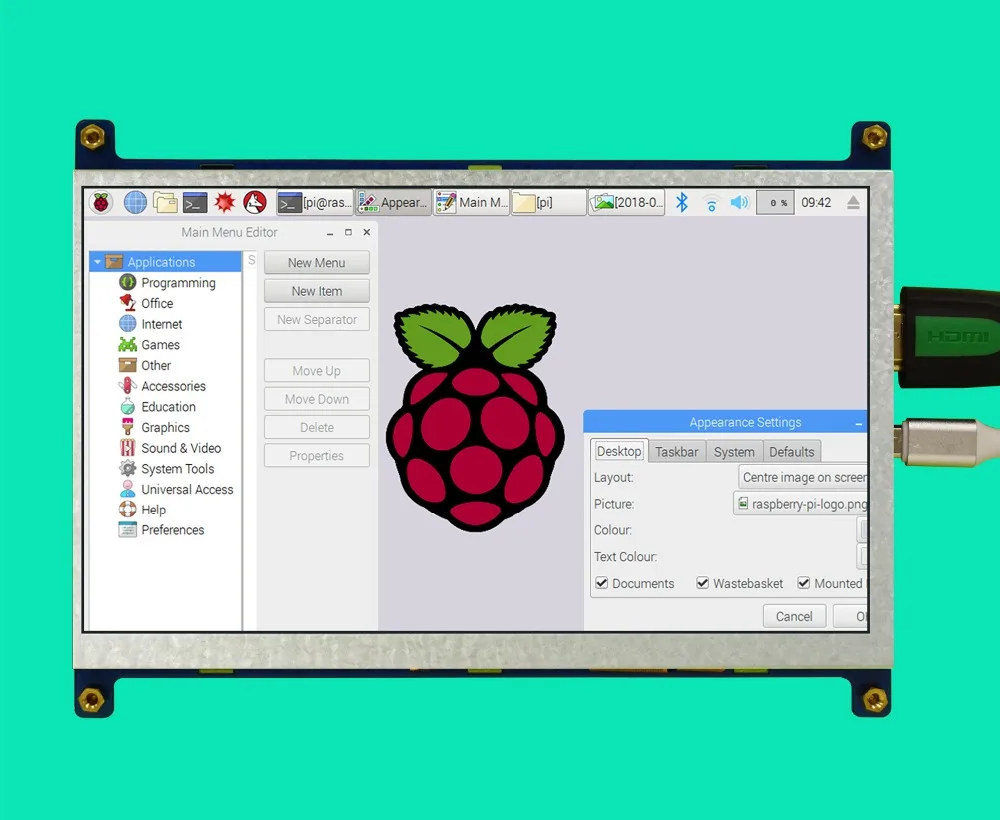Open the File Manager folders icon
Image resolution: width=1000 pixels, height=820 pixels.
pos(165,203)
